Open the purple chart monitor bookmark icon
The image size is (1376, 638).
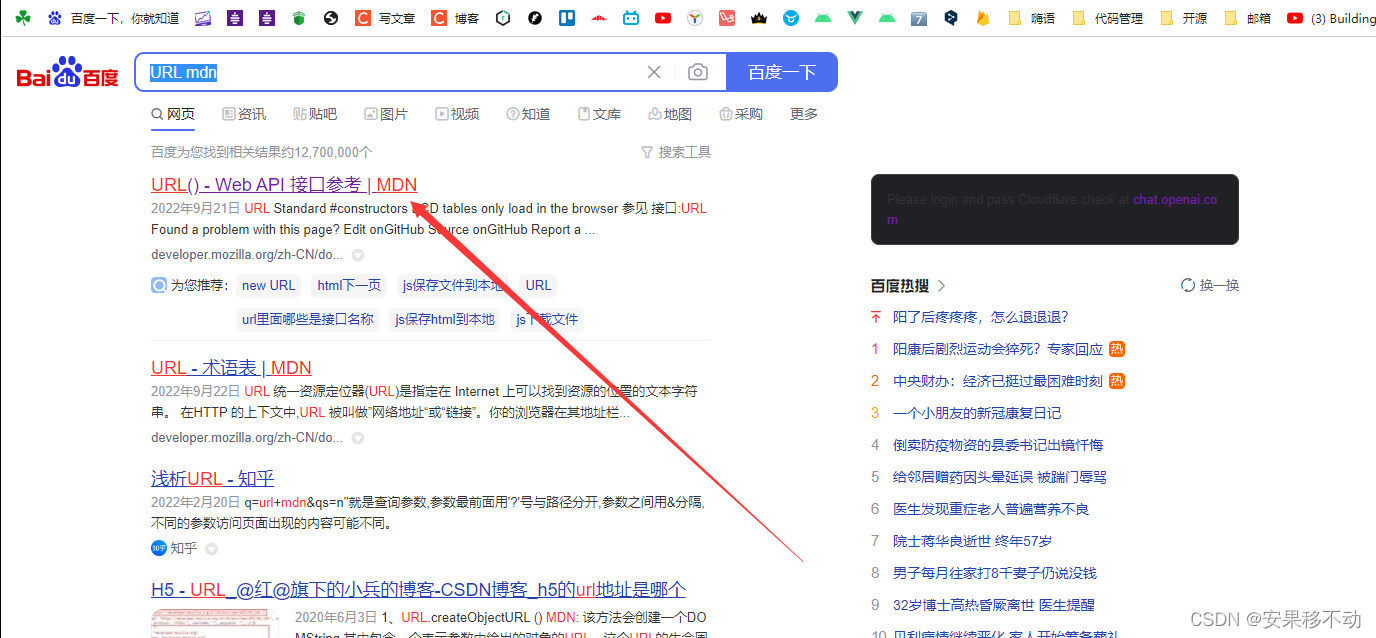203,18
